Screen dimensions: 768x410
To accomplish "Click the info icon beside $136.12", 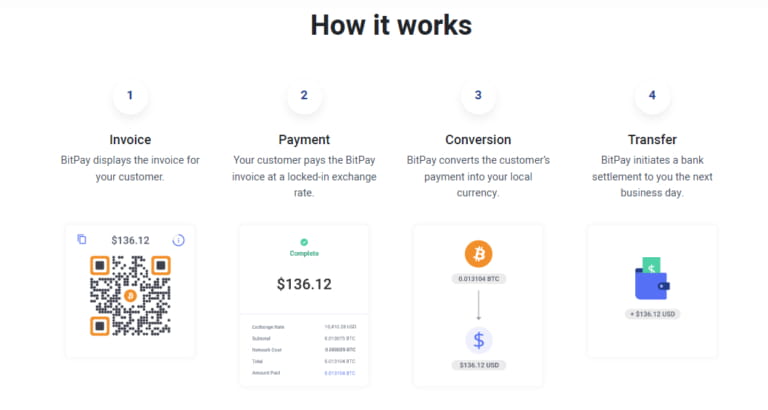I will tap(179, 240).
